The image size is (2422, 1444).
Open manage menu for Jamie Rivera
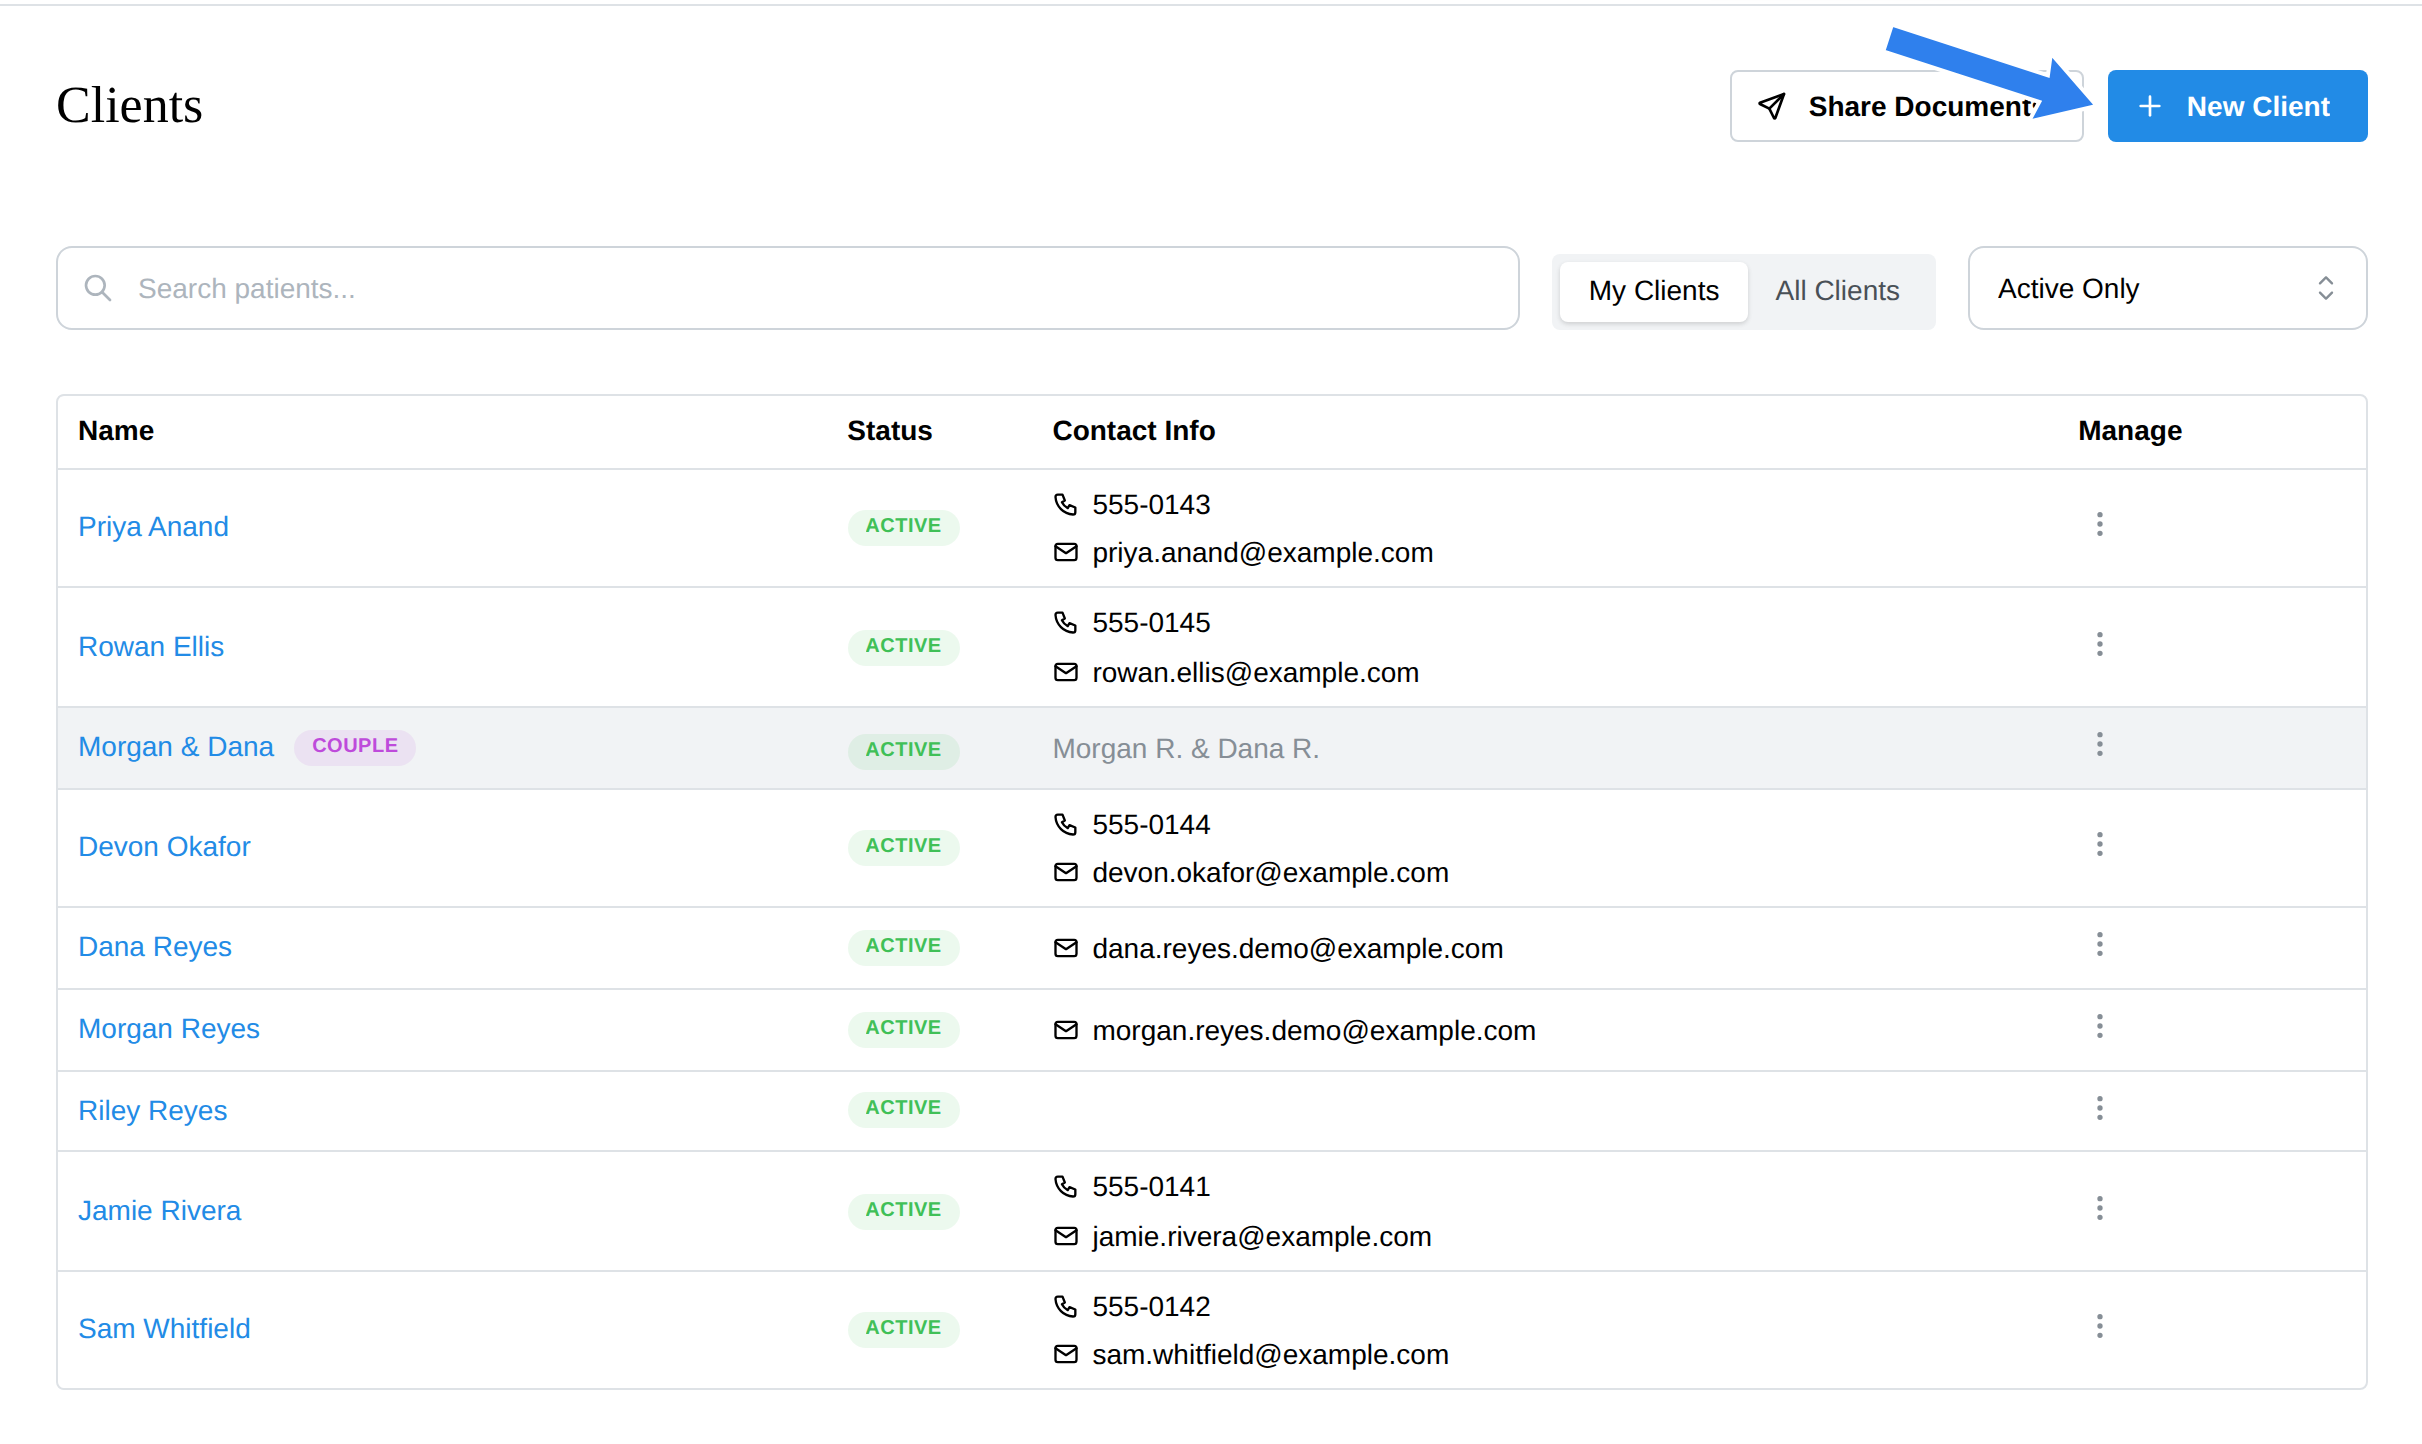[x=2099, y=1208]
